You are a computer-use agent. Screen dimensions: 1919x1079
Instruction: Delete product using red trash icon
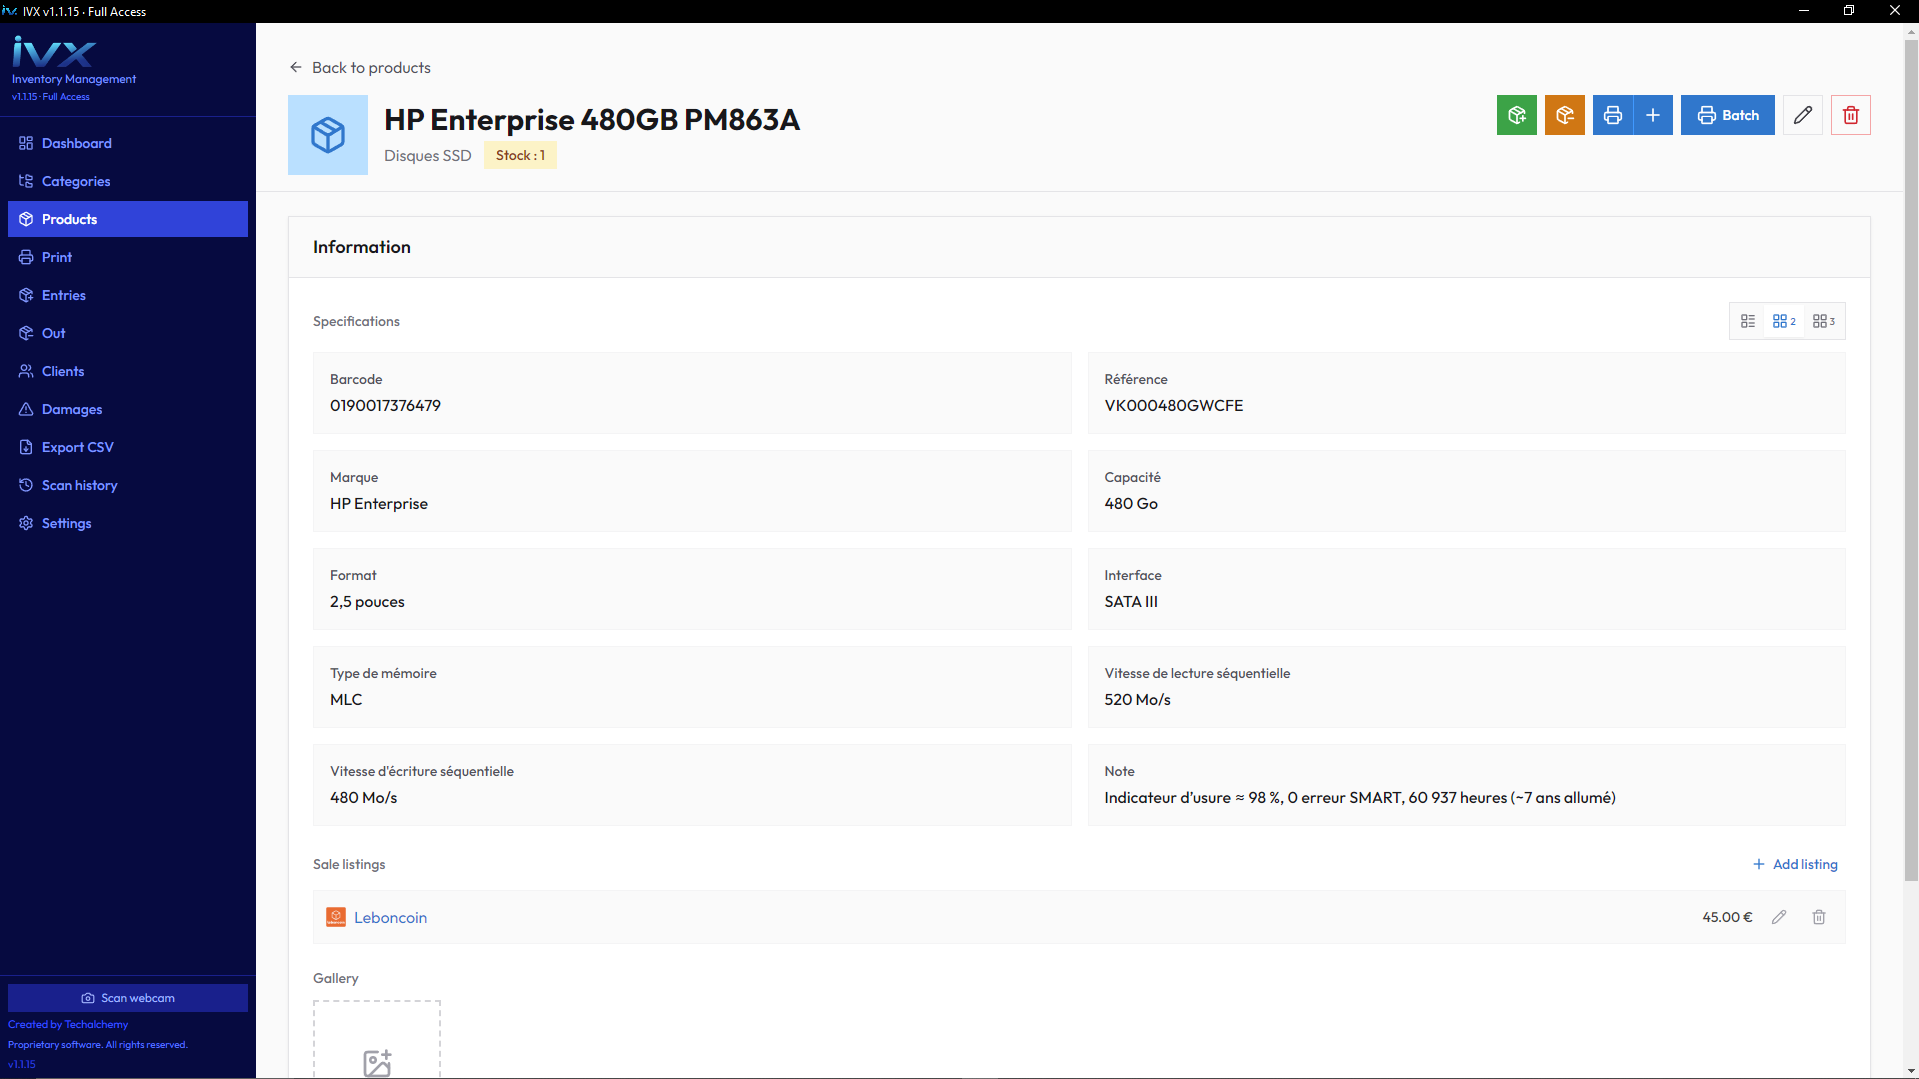tap(1850, 115)
